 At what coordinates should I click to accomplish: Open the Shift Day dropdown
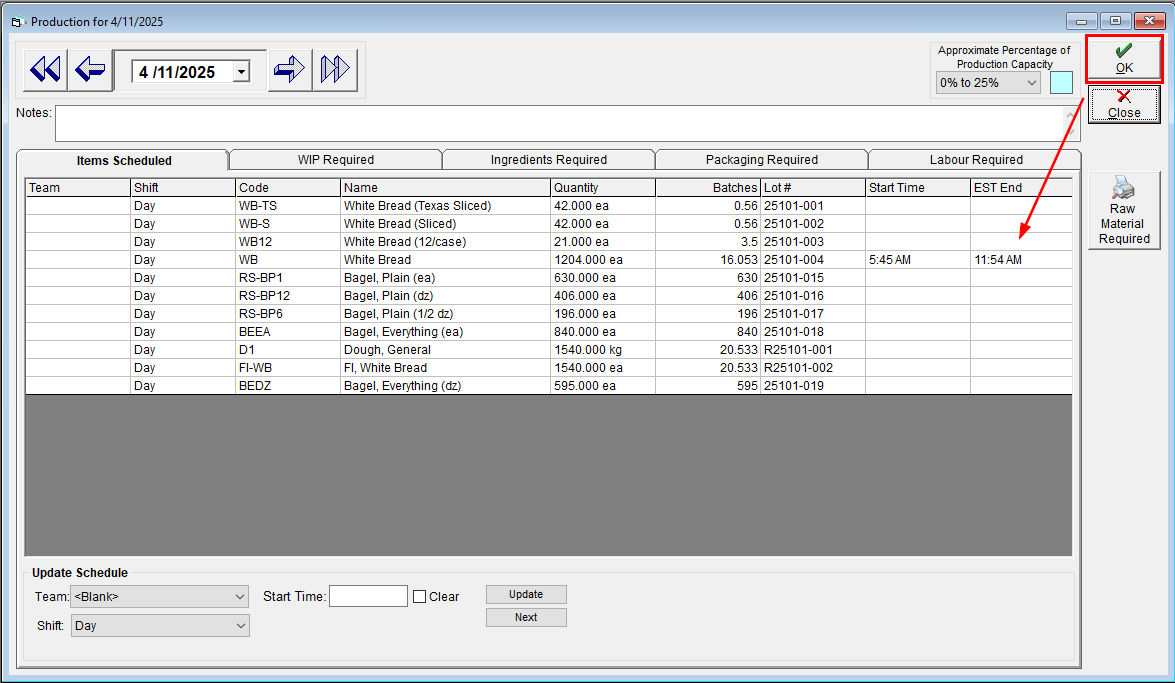(160, 625)
